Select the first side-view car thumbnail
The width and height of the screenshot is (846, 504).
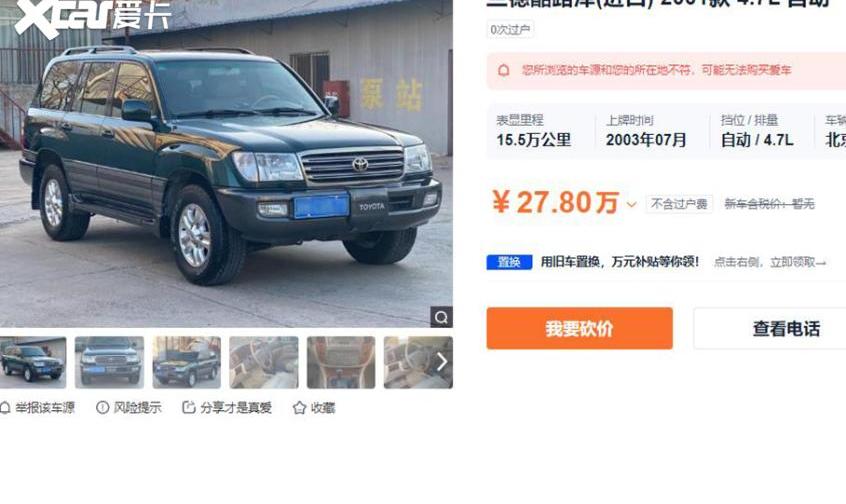[x=33, y=362]
